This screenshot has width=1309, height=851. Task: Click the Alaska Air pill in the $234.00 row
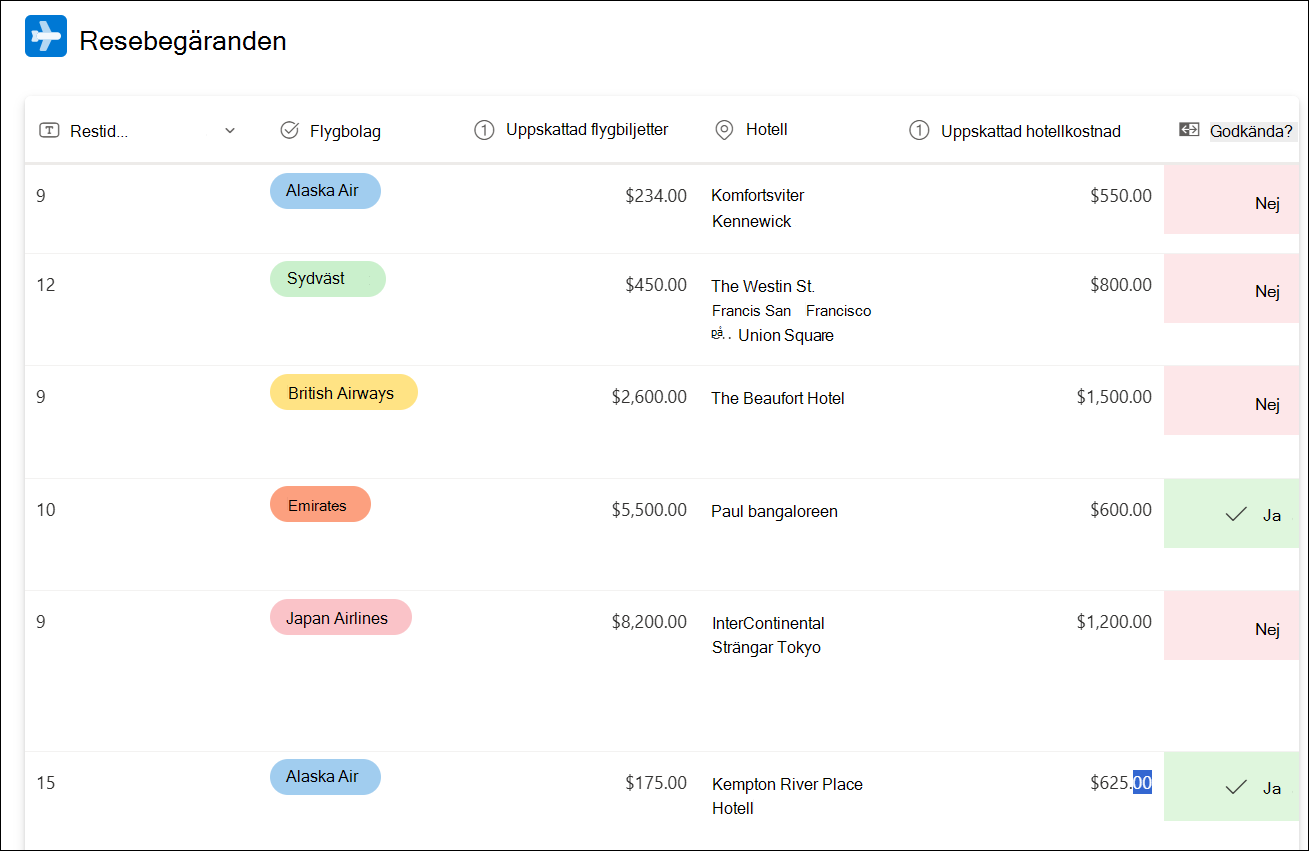pyautogui.click(x=325, y=191)
